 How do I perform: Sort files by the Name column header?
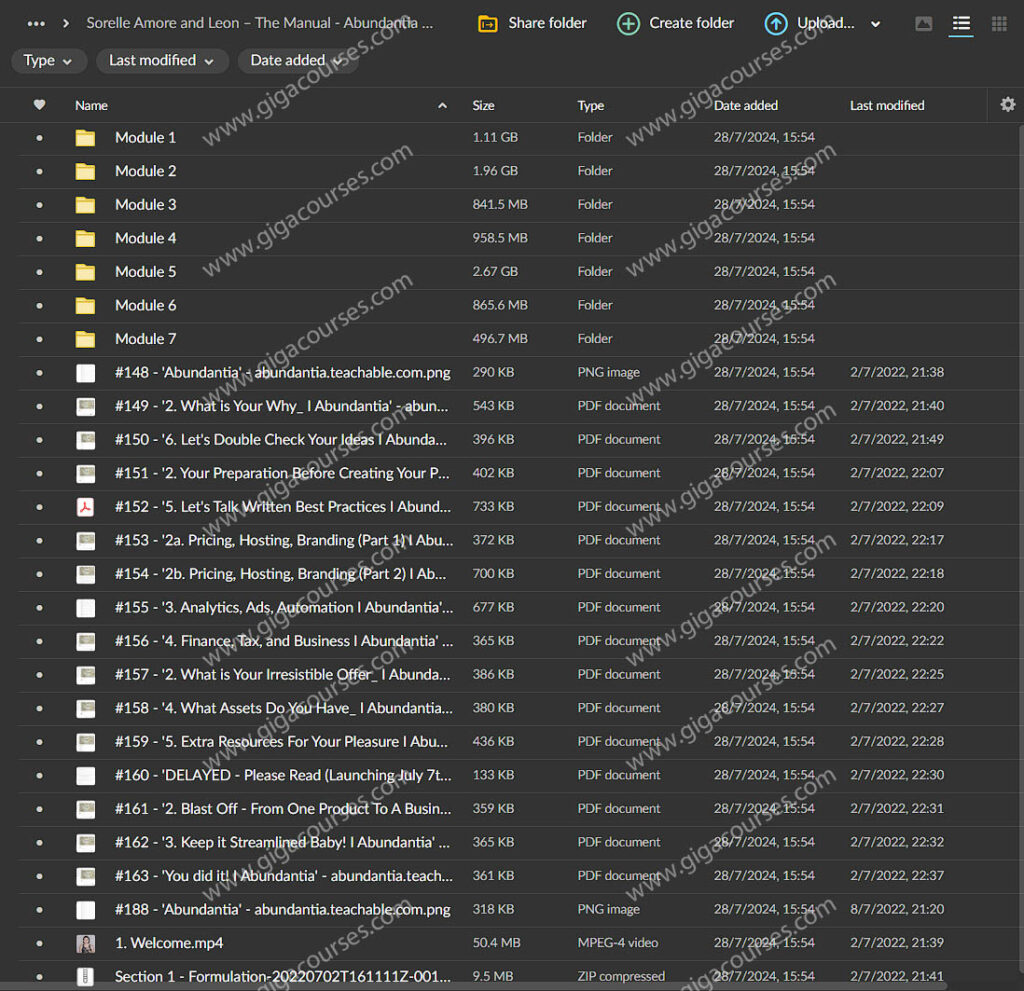(91, 105)
